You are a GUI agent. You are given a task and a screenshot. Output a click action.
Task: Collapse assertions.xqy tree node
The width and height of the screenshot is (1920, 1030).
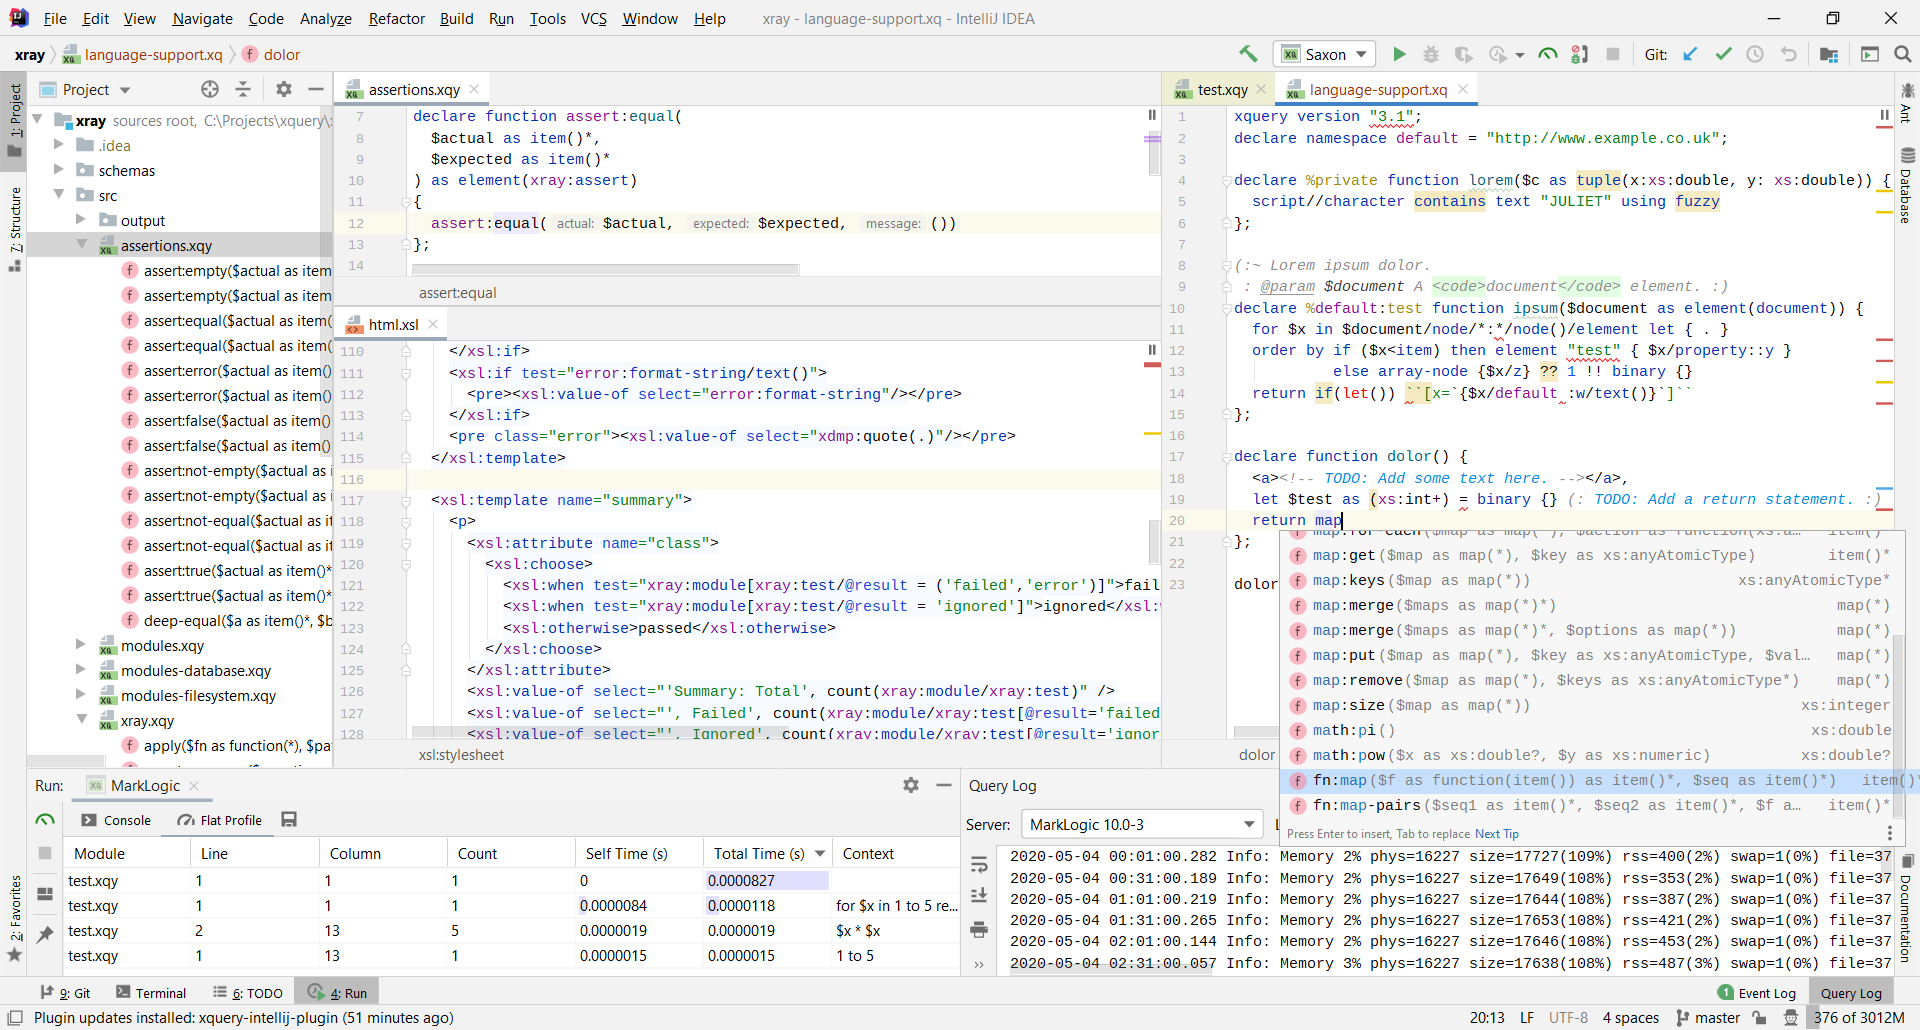[x=81, y=245]
